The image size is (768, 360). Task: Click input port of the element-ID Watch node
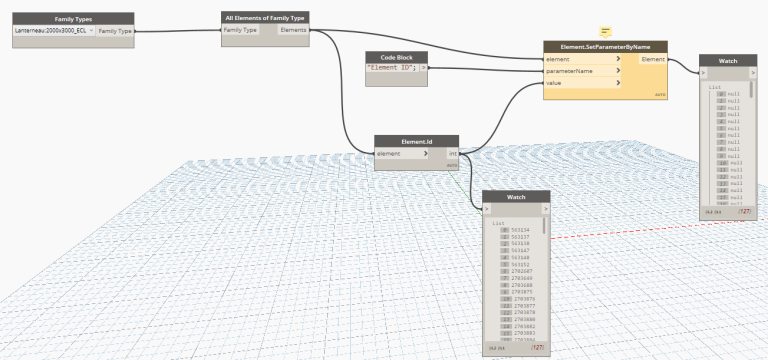(x=486, y=209)
